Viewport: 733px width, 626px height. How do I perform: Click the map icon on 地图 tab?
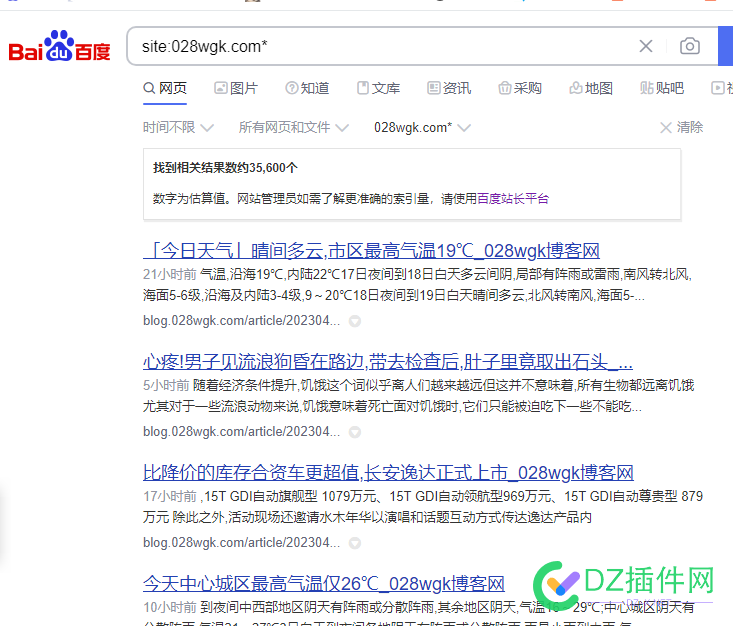click(575, 88)
